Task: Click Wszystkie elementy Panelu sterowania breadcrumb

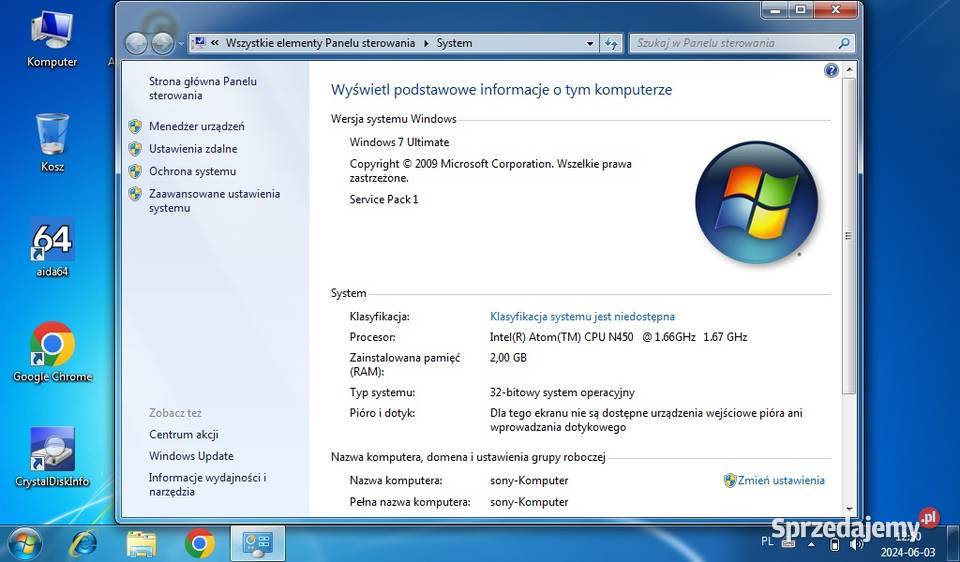Action: coord(320,43)
